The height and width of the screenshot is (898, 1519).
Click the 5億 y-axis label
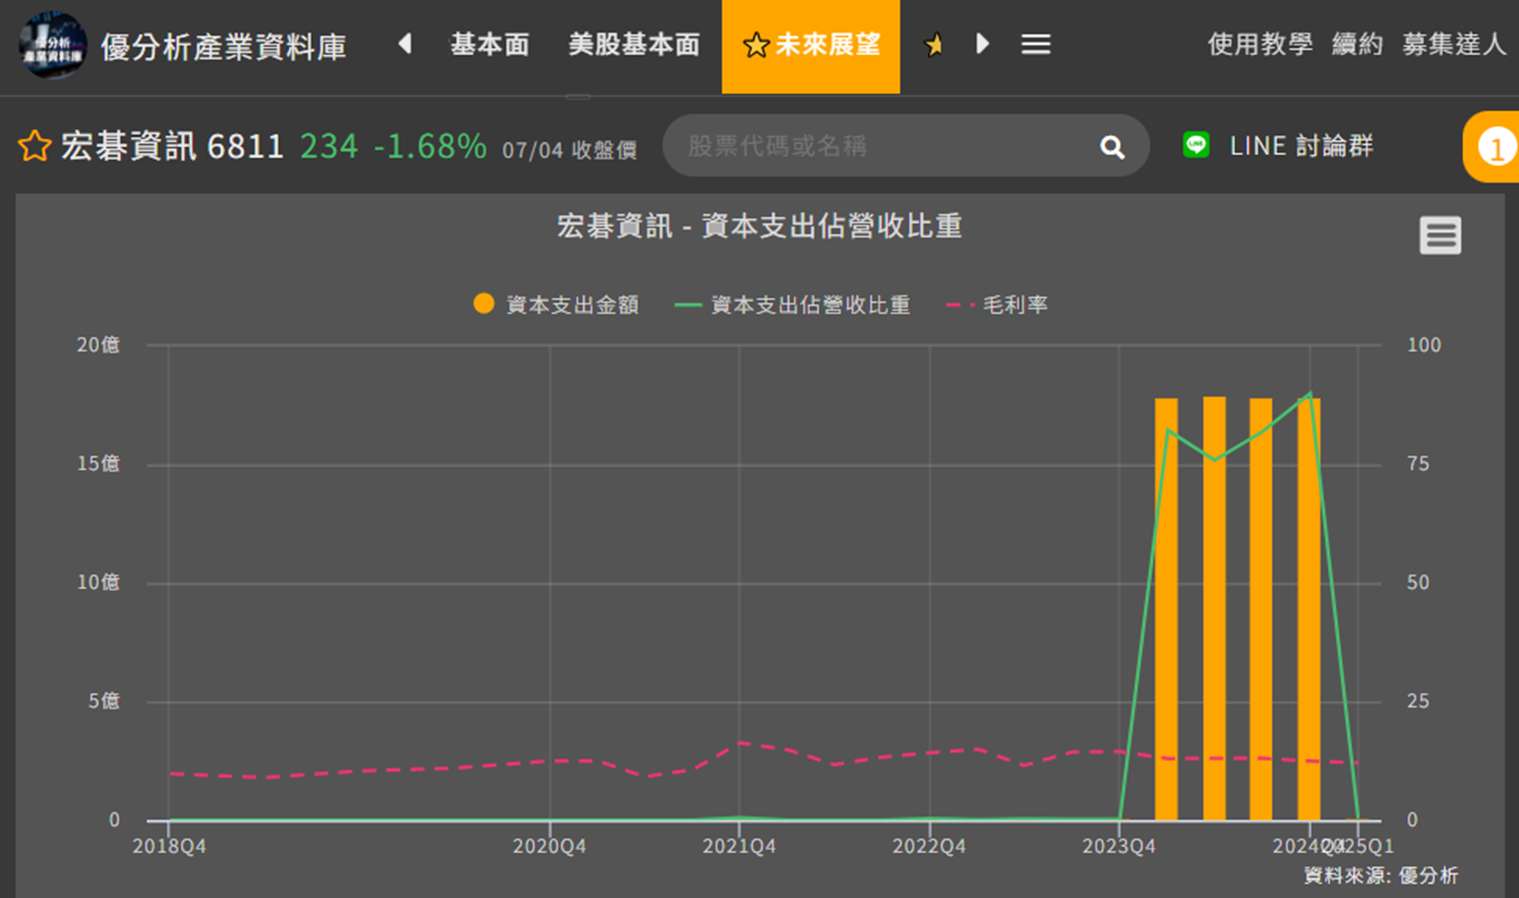click(x=104, y=701)
